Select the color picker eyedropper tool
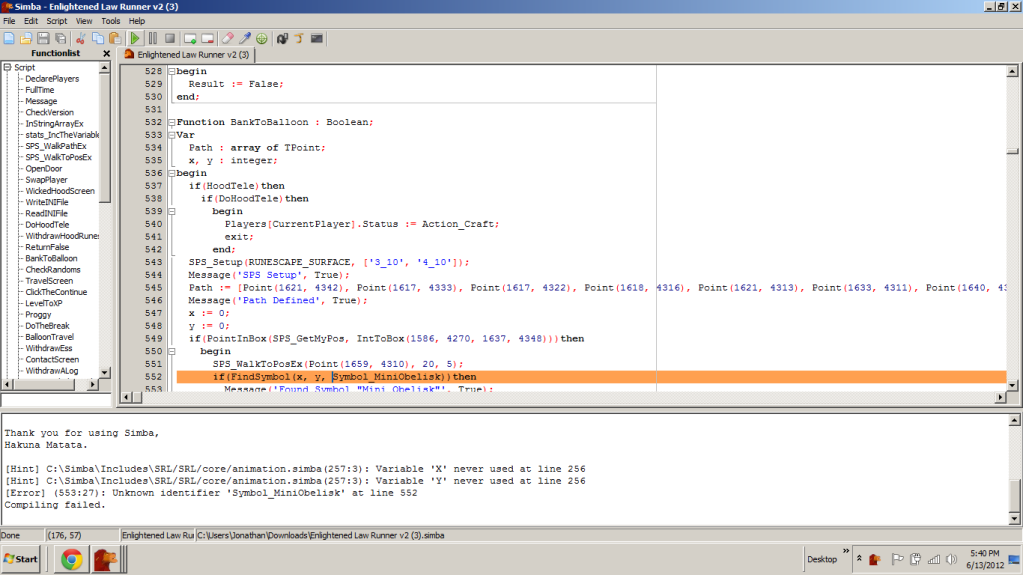The image size is (1023, 575). click(244, 38)
